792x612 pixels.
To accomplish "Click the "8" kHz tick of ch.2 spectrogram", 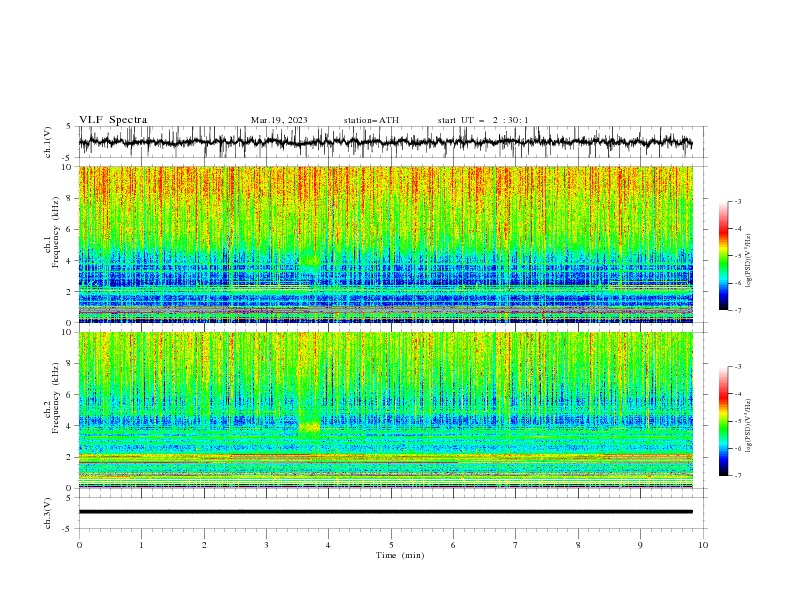I will pos(69,364).
